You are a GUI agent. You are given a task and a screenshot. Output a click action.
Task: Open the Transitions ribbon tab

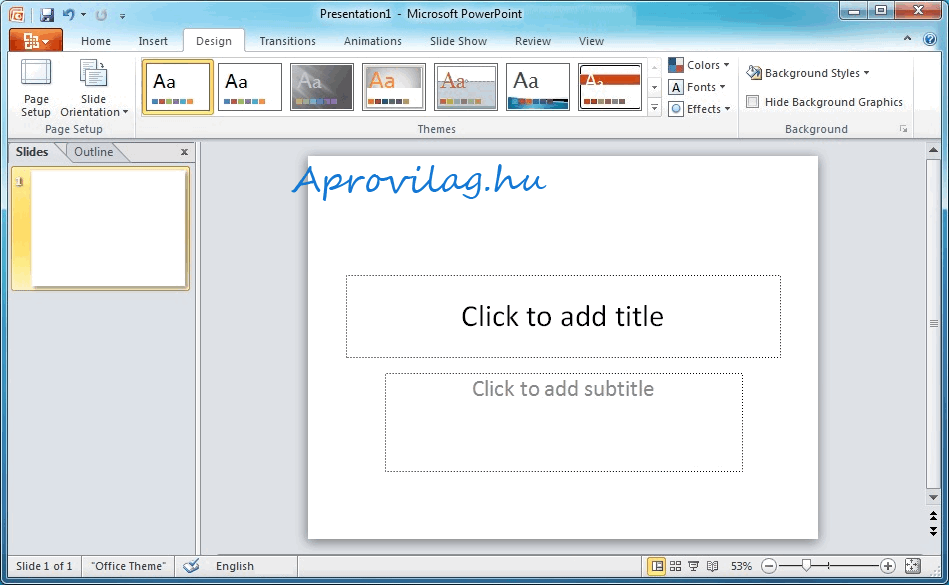click(287, 41)
